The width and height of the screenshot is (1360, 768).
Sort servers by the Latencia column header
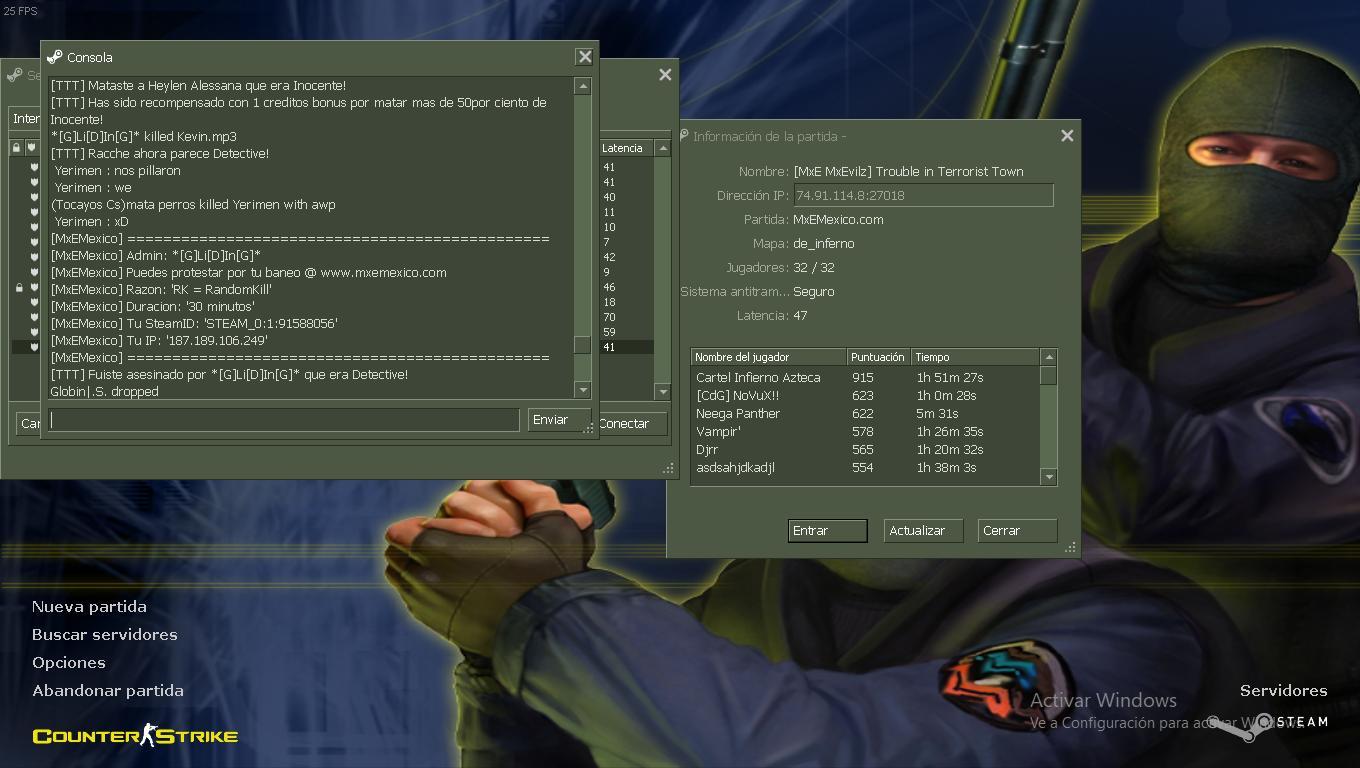pyautogui.click(x=625, y=148)
